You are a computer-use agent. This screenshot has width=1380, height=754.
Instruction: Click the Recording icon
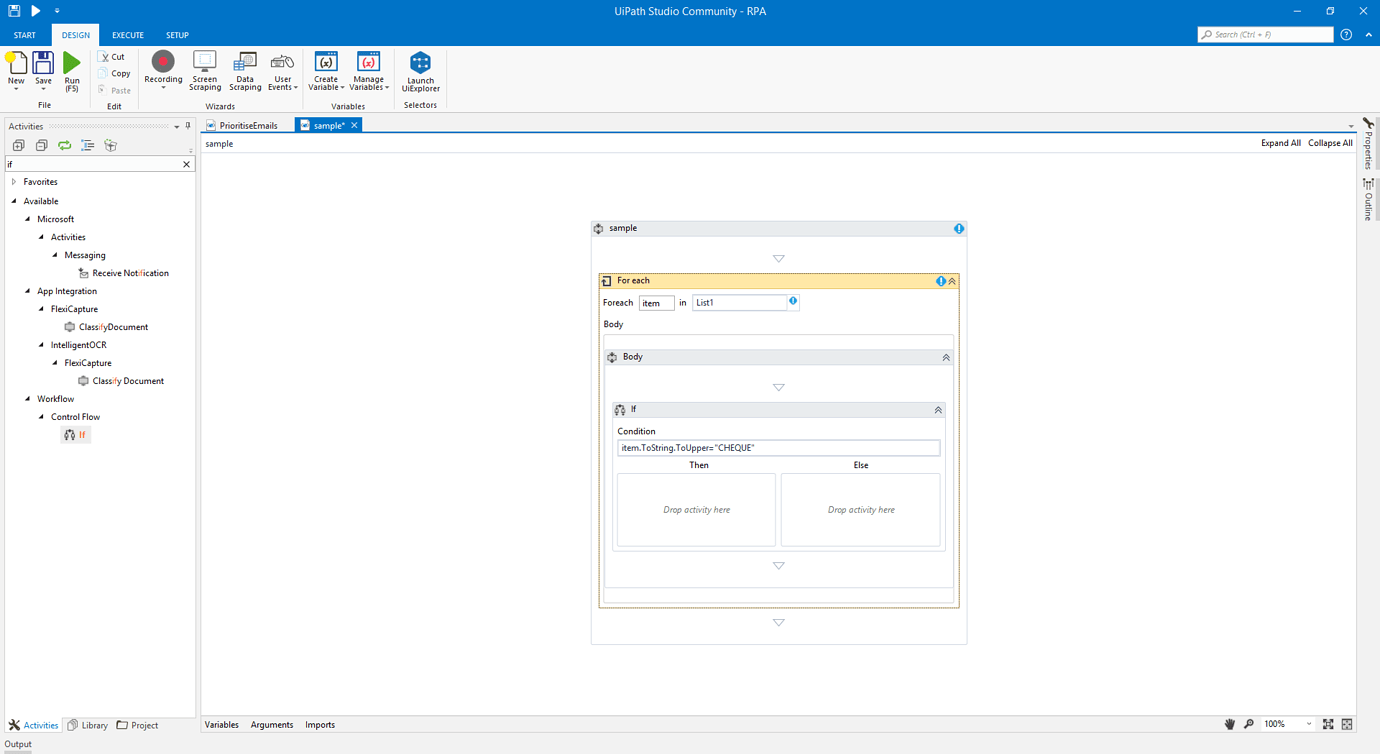pyautogui.click(x=163, y=62)
